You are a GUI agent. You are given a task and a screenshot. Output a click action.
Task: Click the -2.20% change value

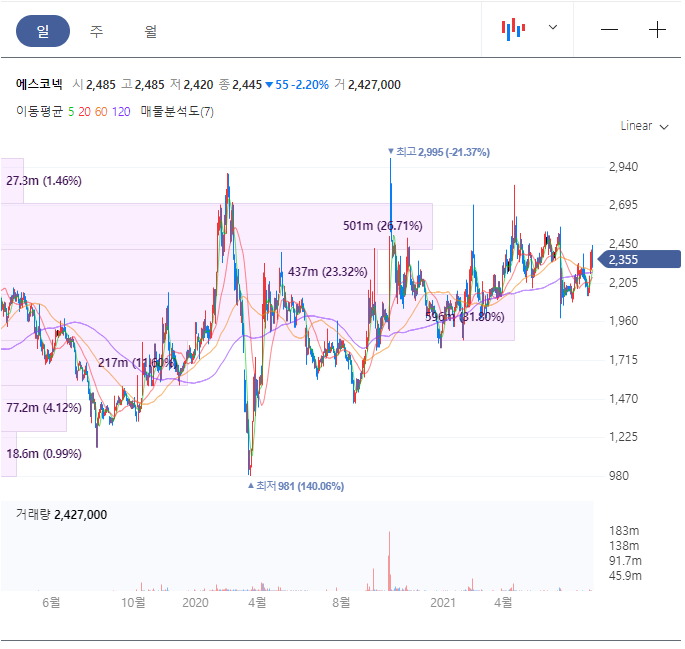310,85
